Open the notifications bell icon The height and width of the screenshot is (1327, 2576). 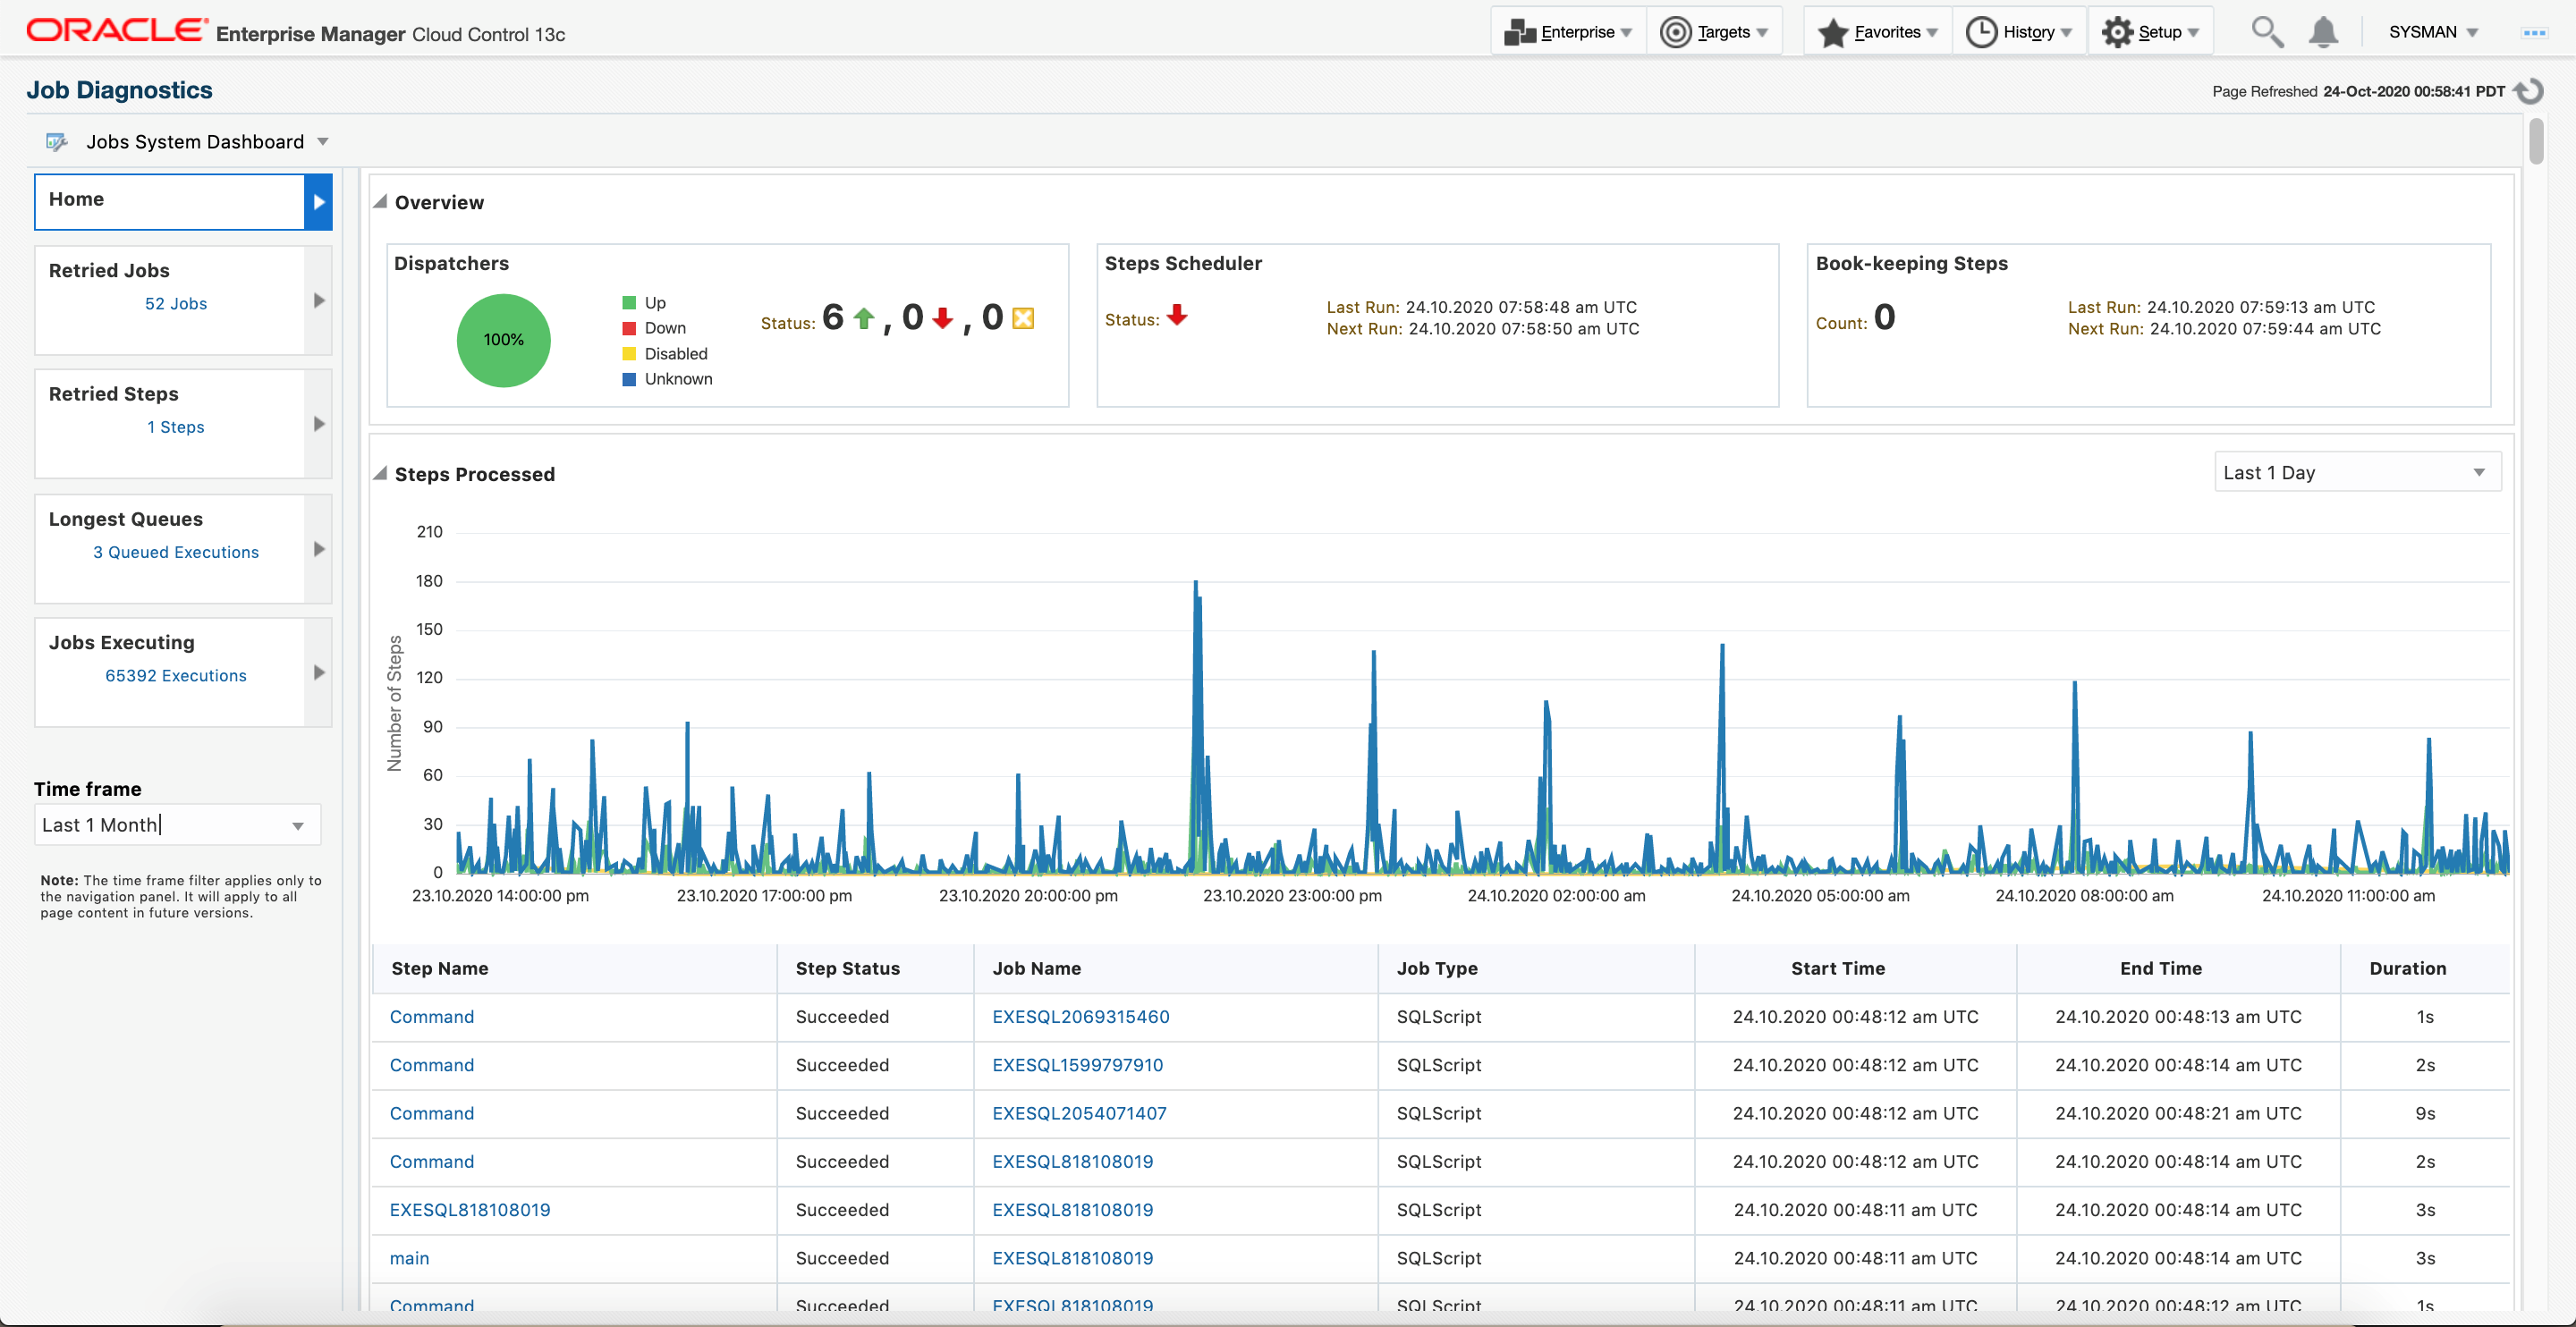coord(2322,32)
